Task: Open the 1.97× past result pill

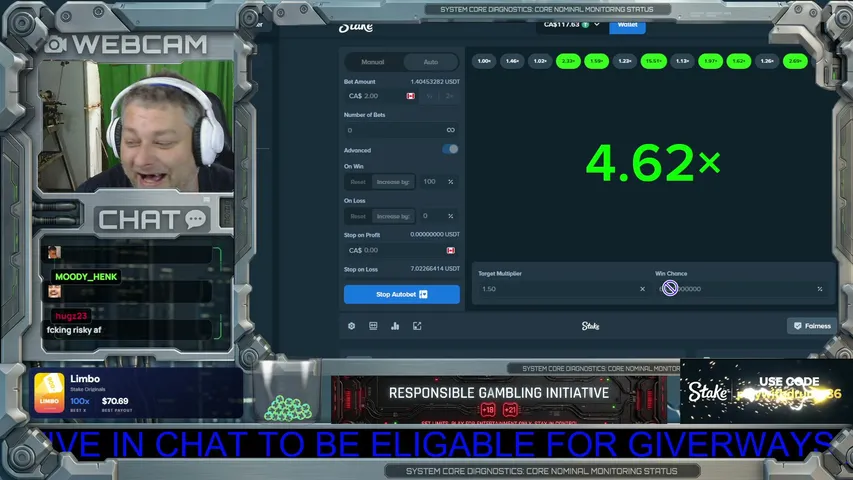Action: coord(710,61)
